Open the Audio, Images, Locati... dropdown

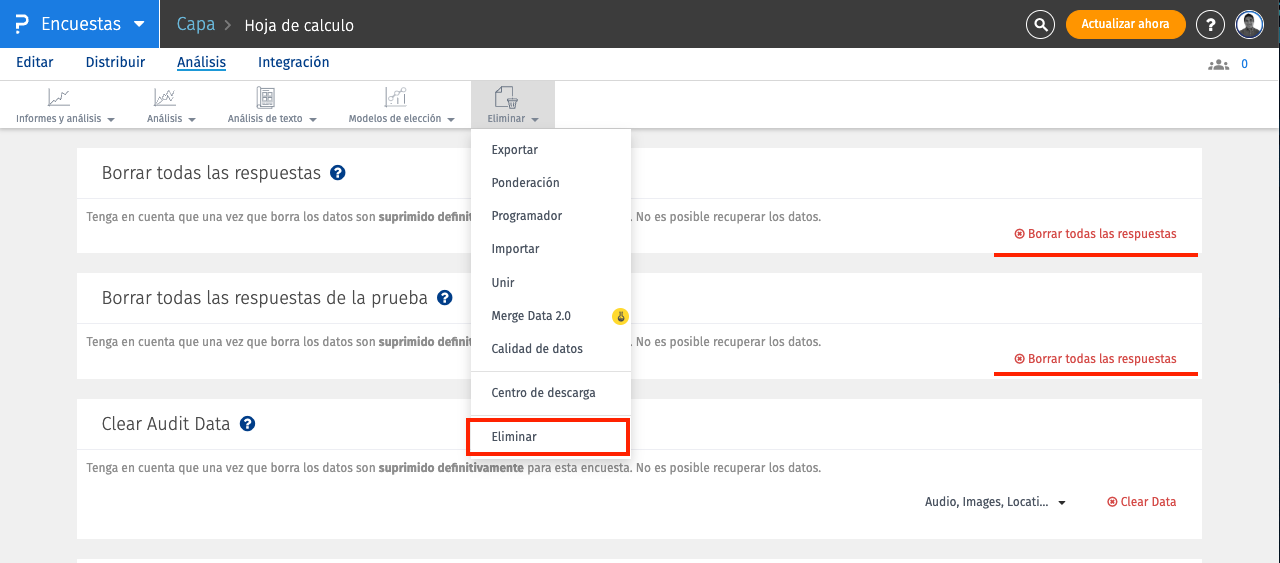point(995,502)
